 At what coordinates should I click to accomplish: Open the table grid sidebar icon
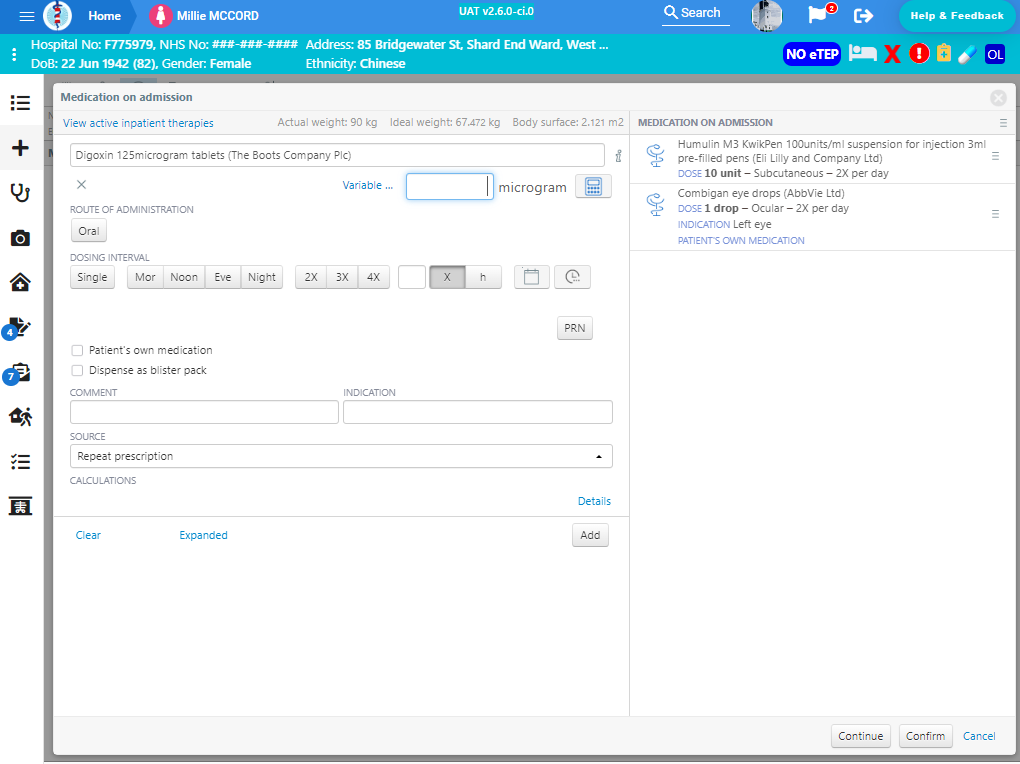(x=20, y=506)
